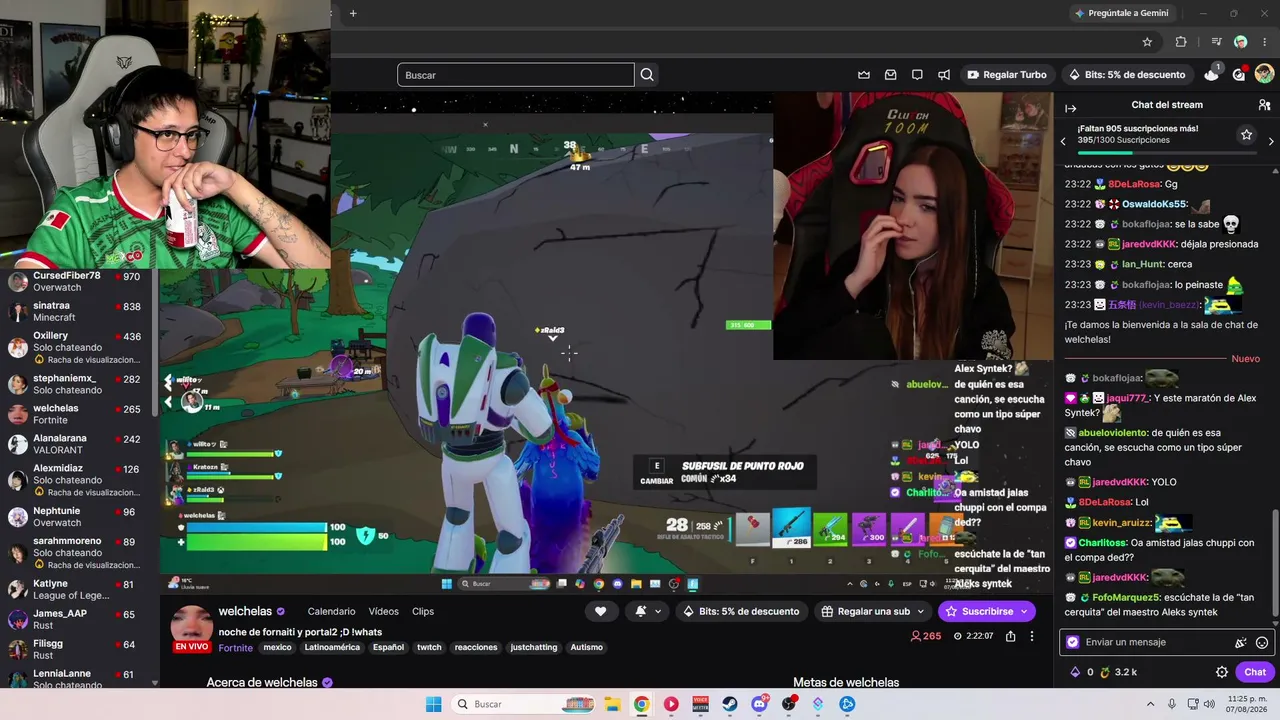Click the star icon on subscription goal

click(x=1246, y=135)
